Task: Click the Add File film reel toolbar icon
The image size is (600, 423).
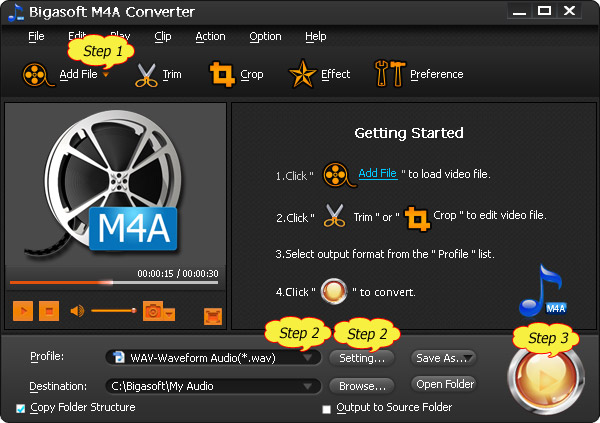Action: (38, 74)
